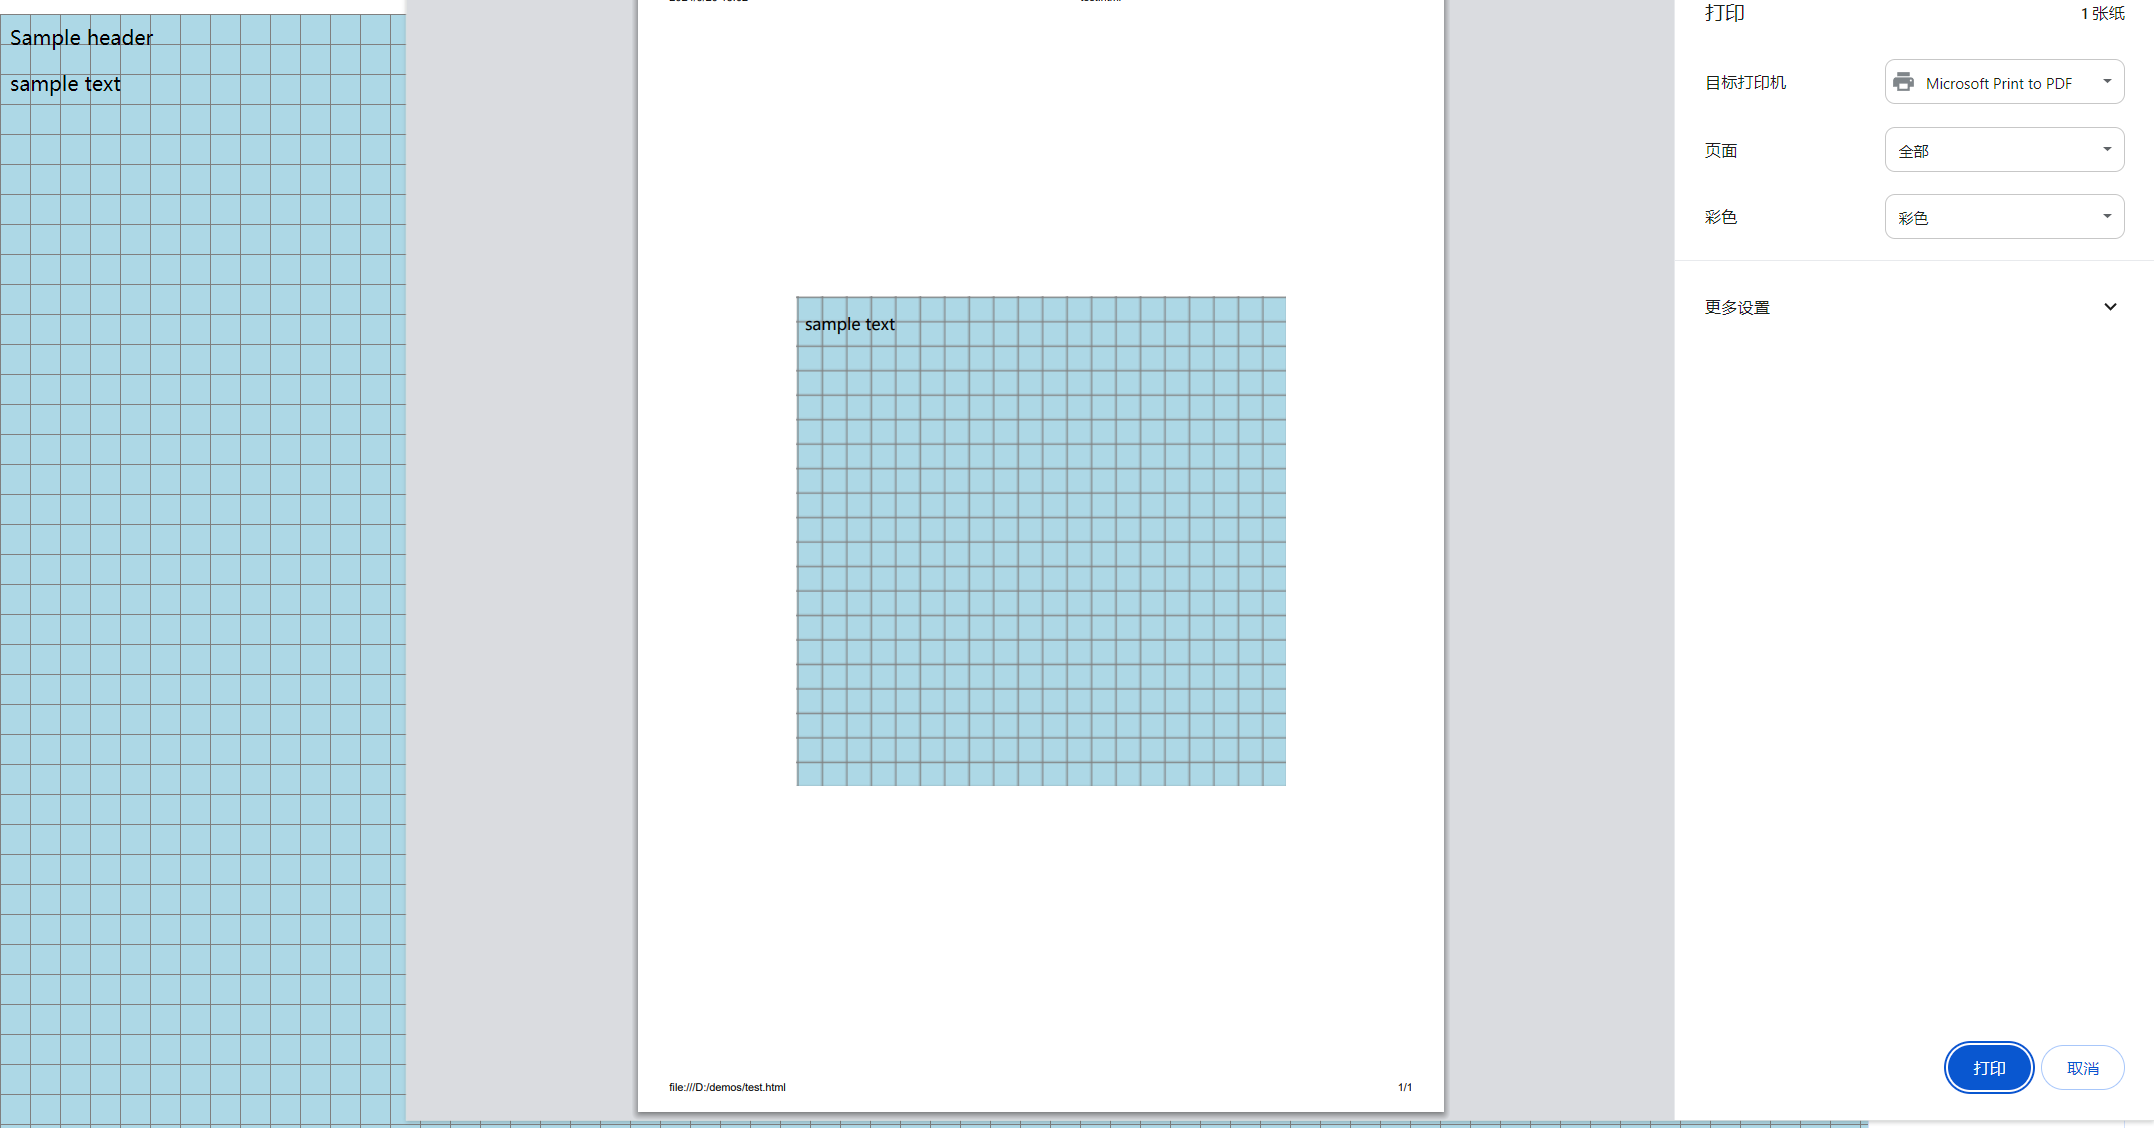This screenshot has height=1128, width=2154.
Task: Open the color mode dropdown
Action: [2004, 217]
